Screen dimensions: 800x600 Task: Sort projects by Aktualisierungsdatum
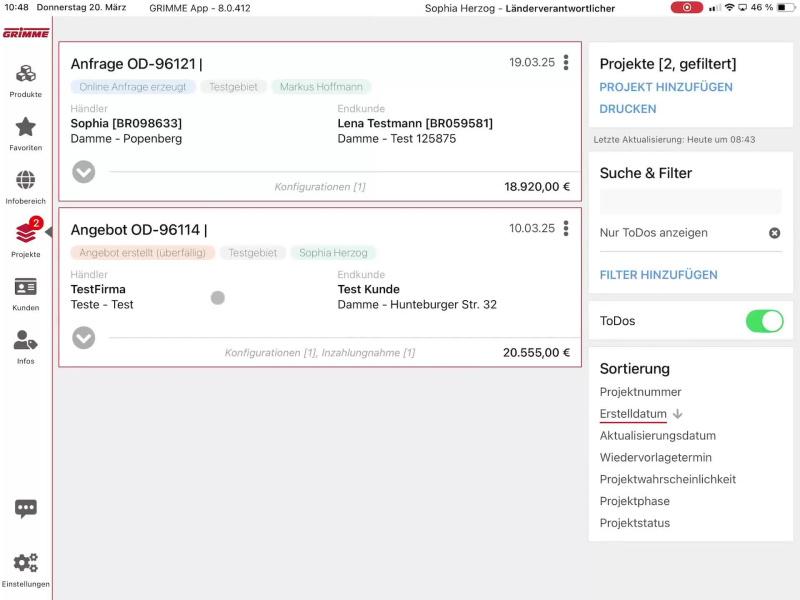point(658,436)
